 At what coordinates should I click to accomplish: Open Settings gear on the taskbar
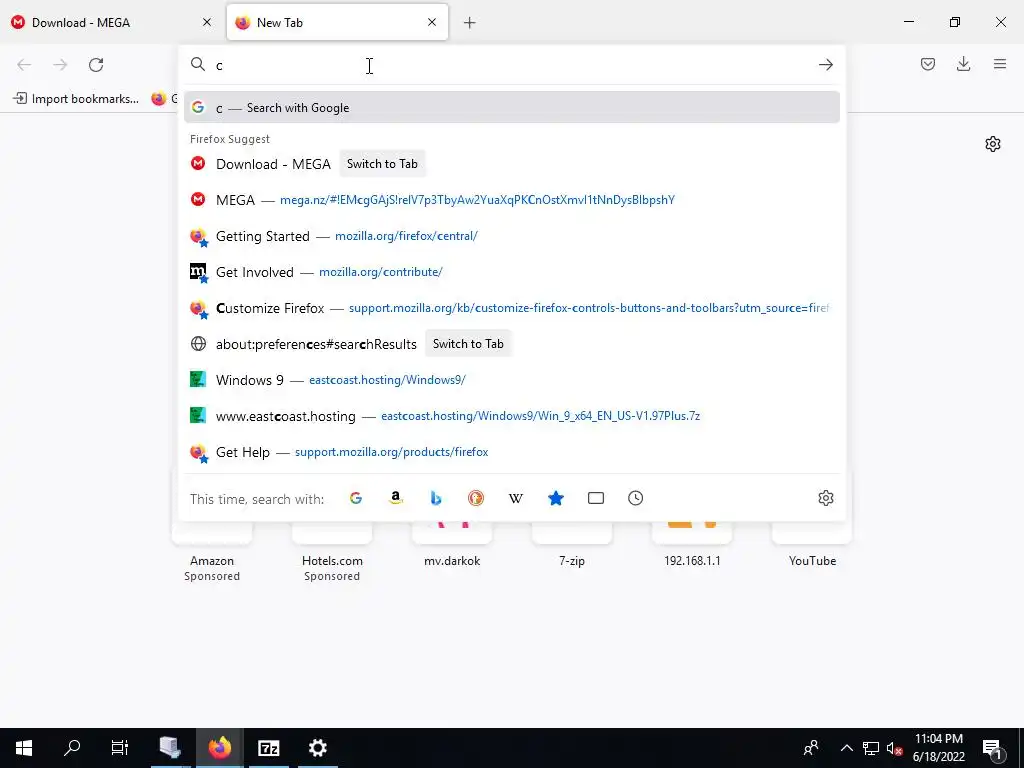(x=317, y=748)
